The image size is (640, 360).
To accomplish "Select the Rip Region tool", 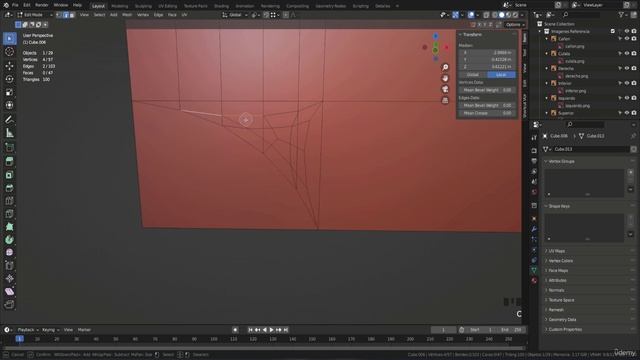I will 9,304.
